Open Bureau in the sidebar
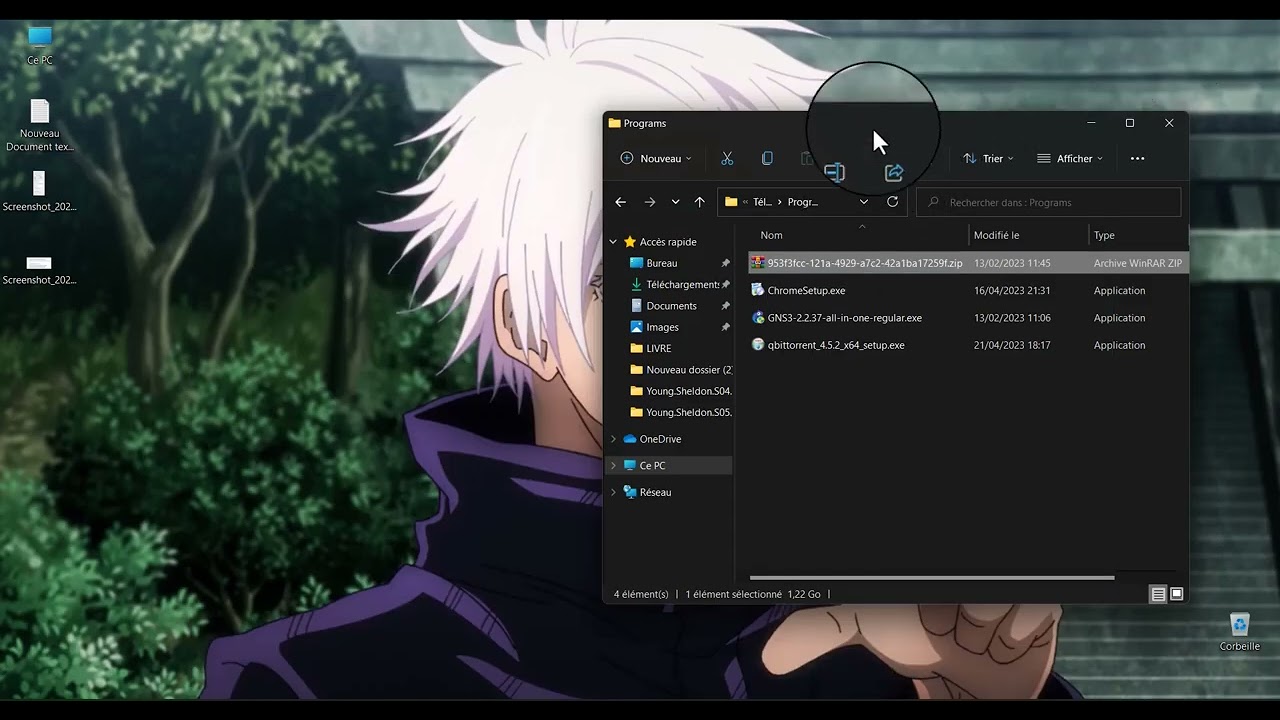 pos(662,263)
